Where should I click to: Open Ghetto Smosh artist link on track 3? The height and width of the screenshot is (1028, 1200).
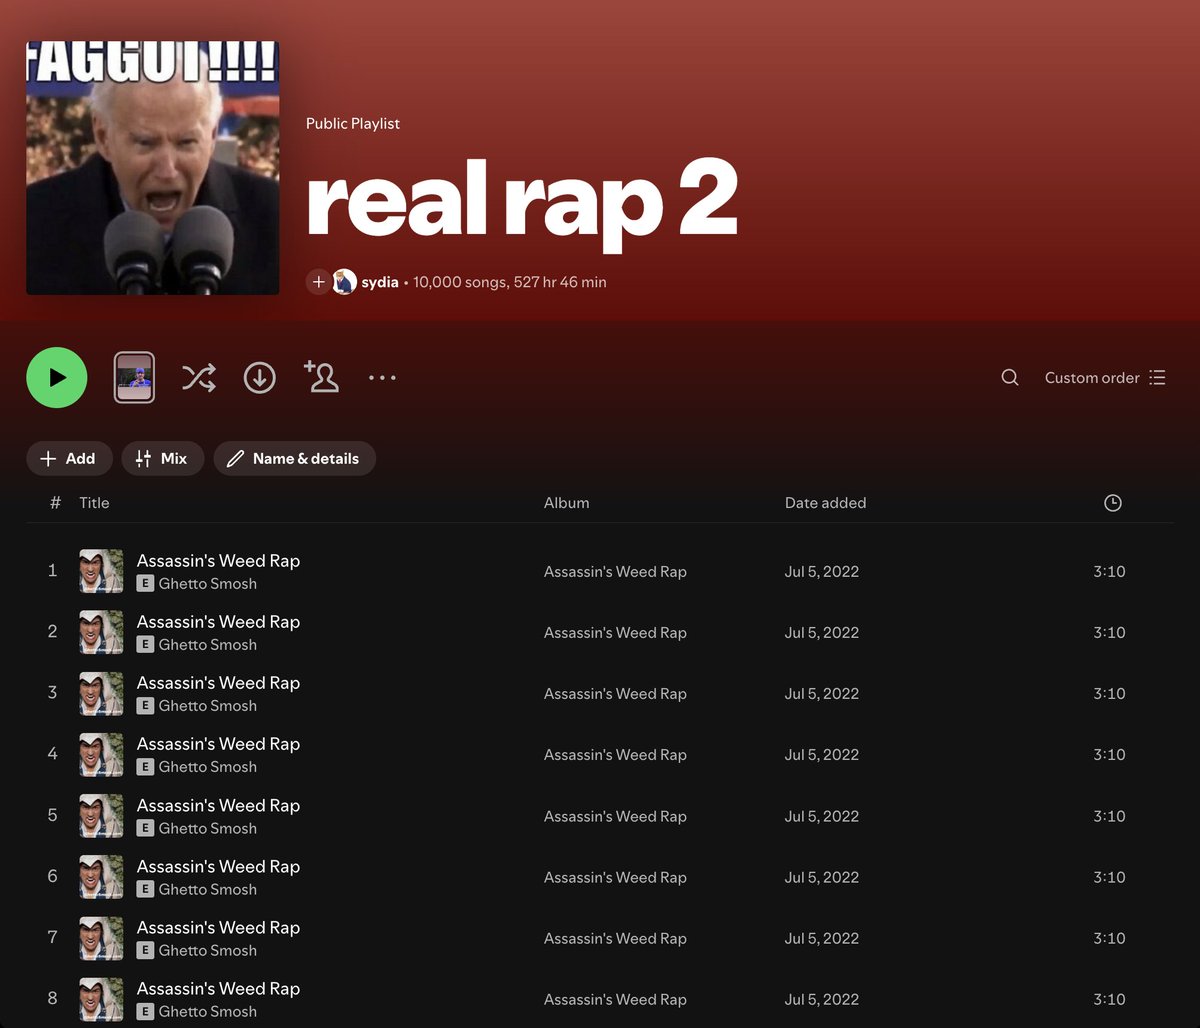(208, 706)
